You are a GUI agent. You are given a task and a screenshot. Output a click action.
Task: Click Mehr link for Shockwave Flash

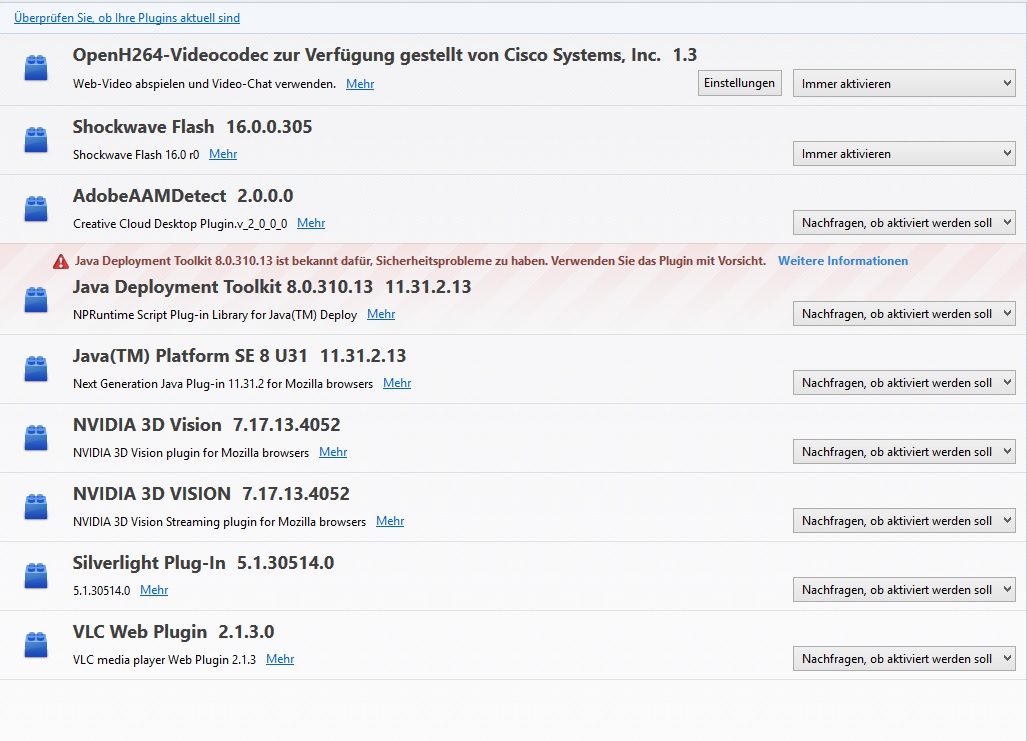[223, 154]
